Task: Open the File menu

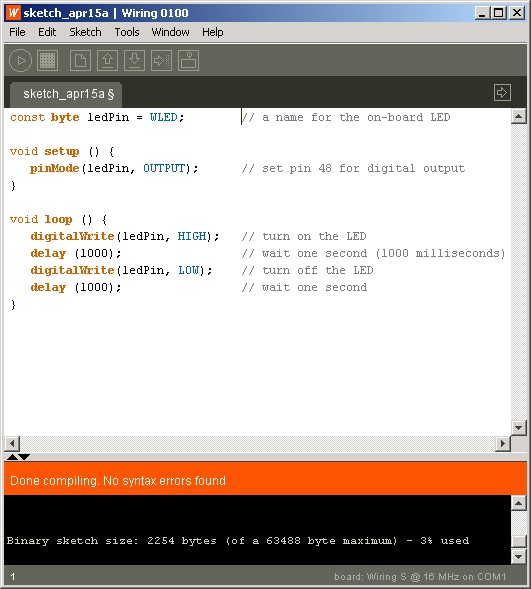Action: point(17,32)
